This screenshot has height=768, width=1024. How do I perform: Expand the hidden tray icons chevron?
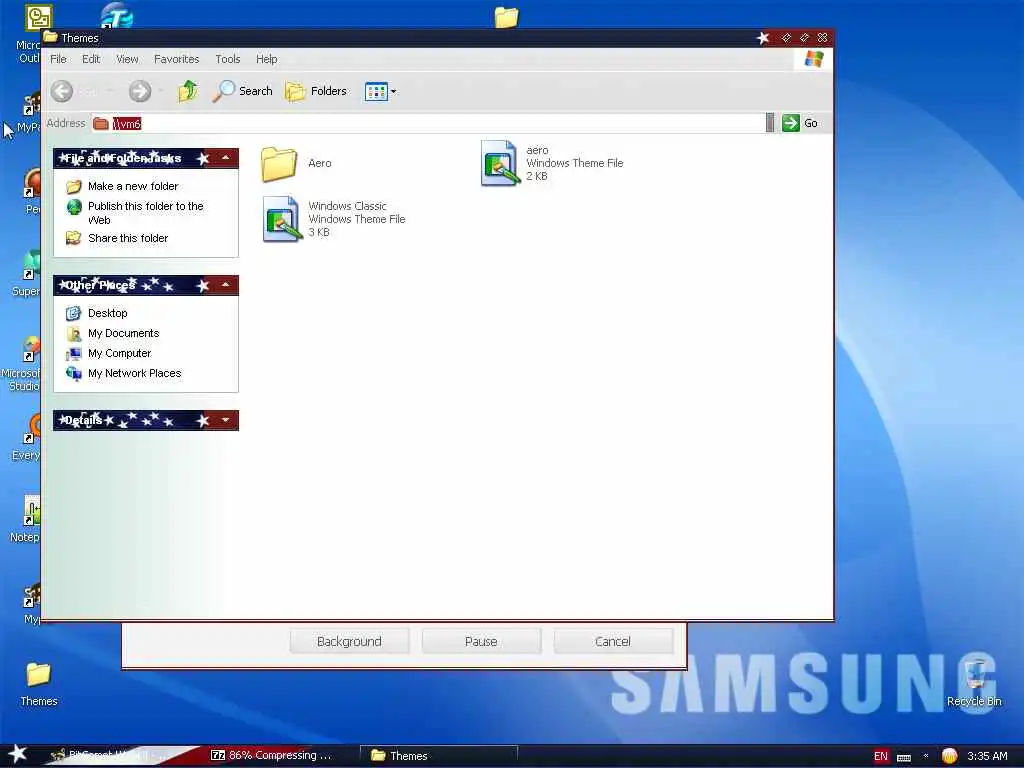[926, 756]
